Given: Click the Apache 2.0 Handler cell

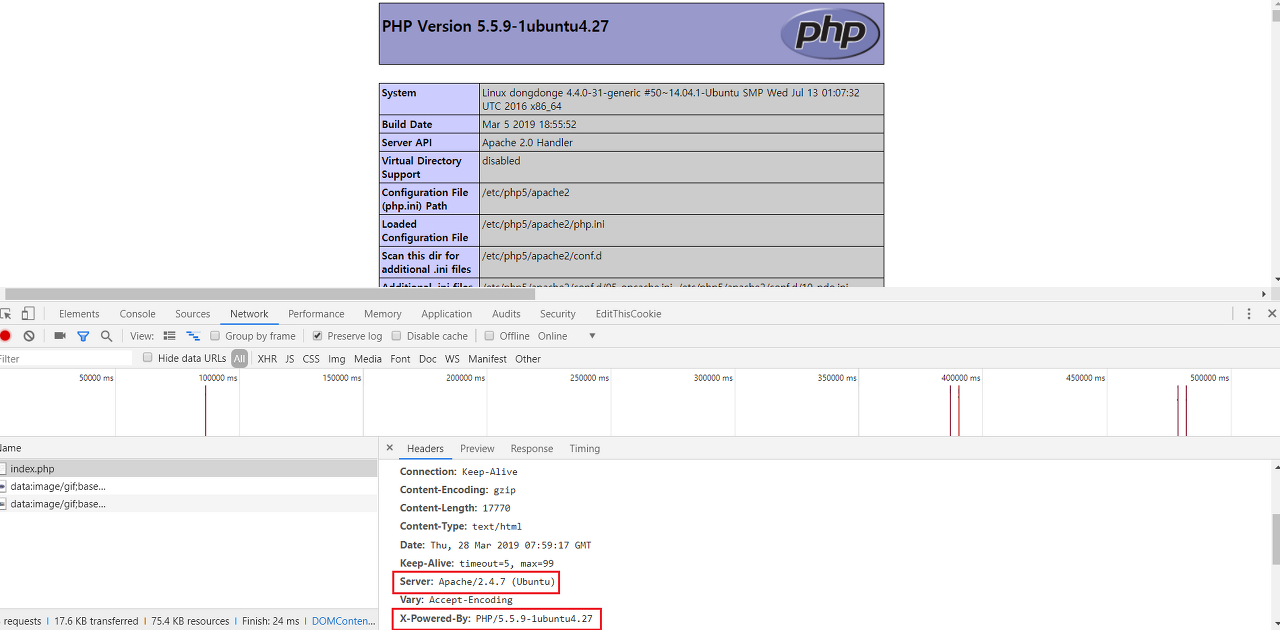Looking at the screenshot, I should click(x=682, y=142).
